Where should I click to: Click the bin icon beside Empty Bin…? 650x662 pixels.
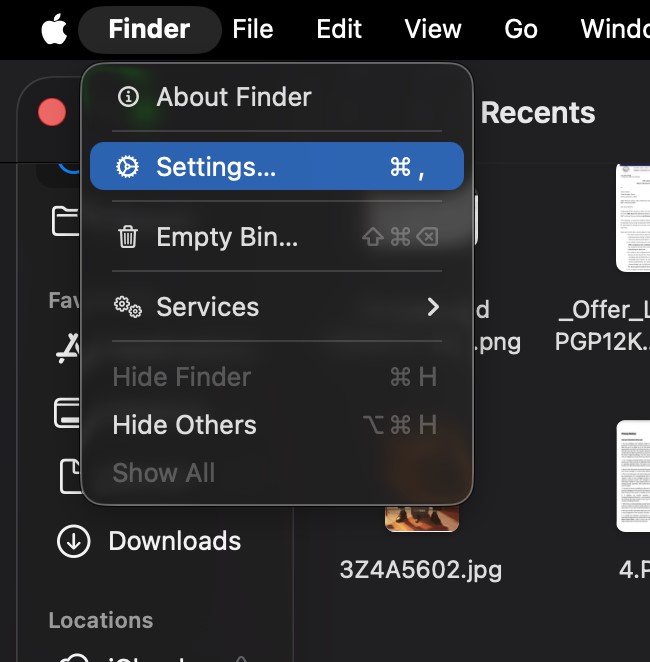pyautogui.click(x=127, y=236)
